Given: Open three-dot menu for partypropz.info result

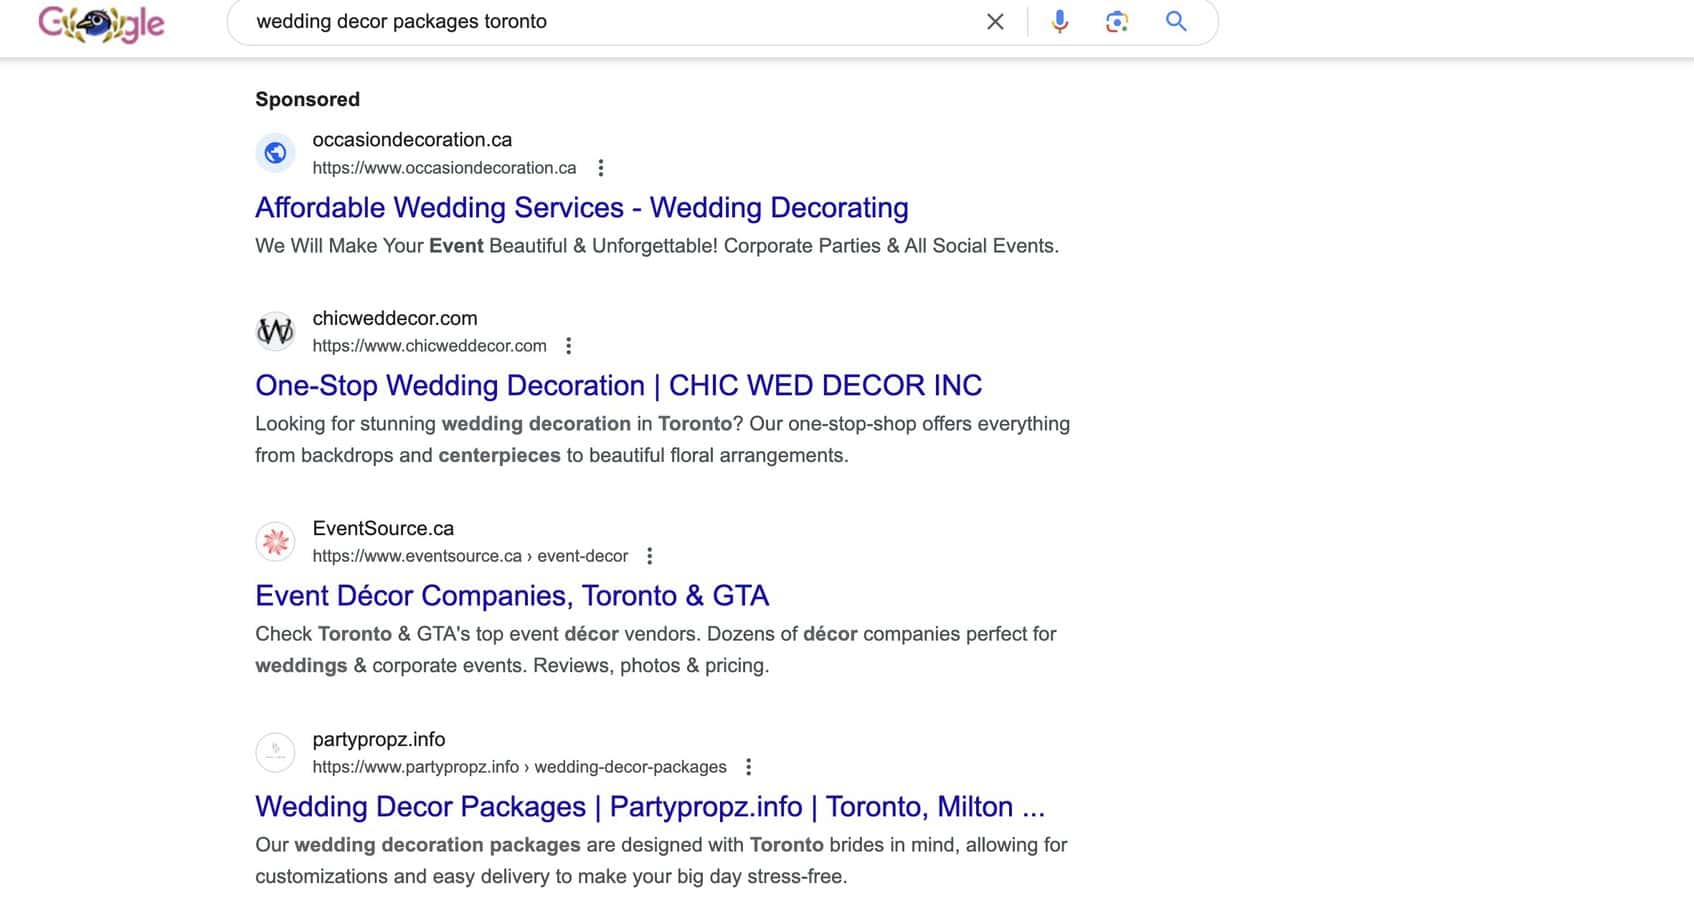Looking at the screenshot, I should 749,767.
